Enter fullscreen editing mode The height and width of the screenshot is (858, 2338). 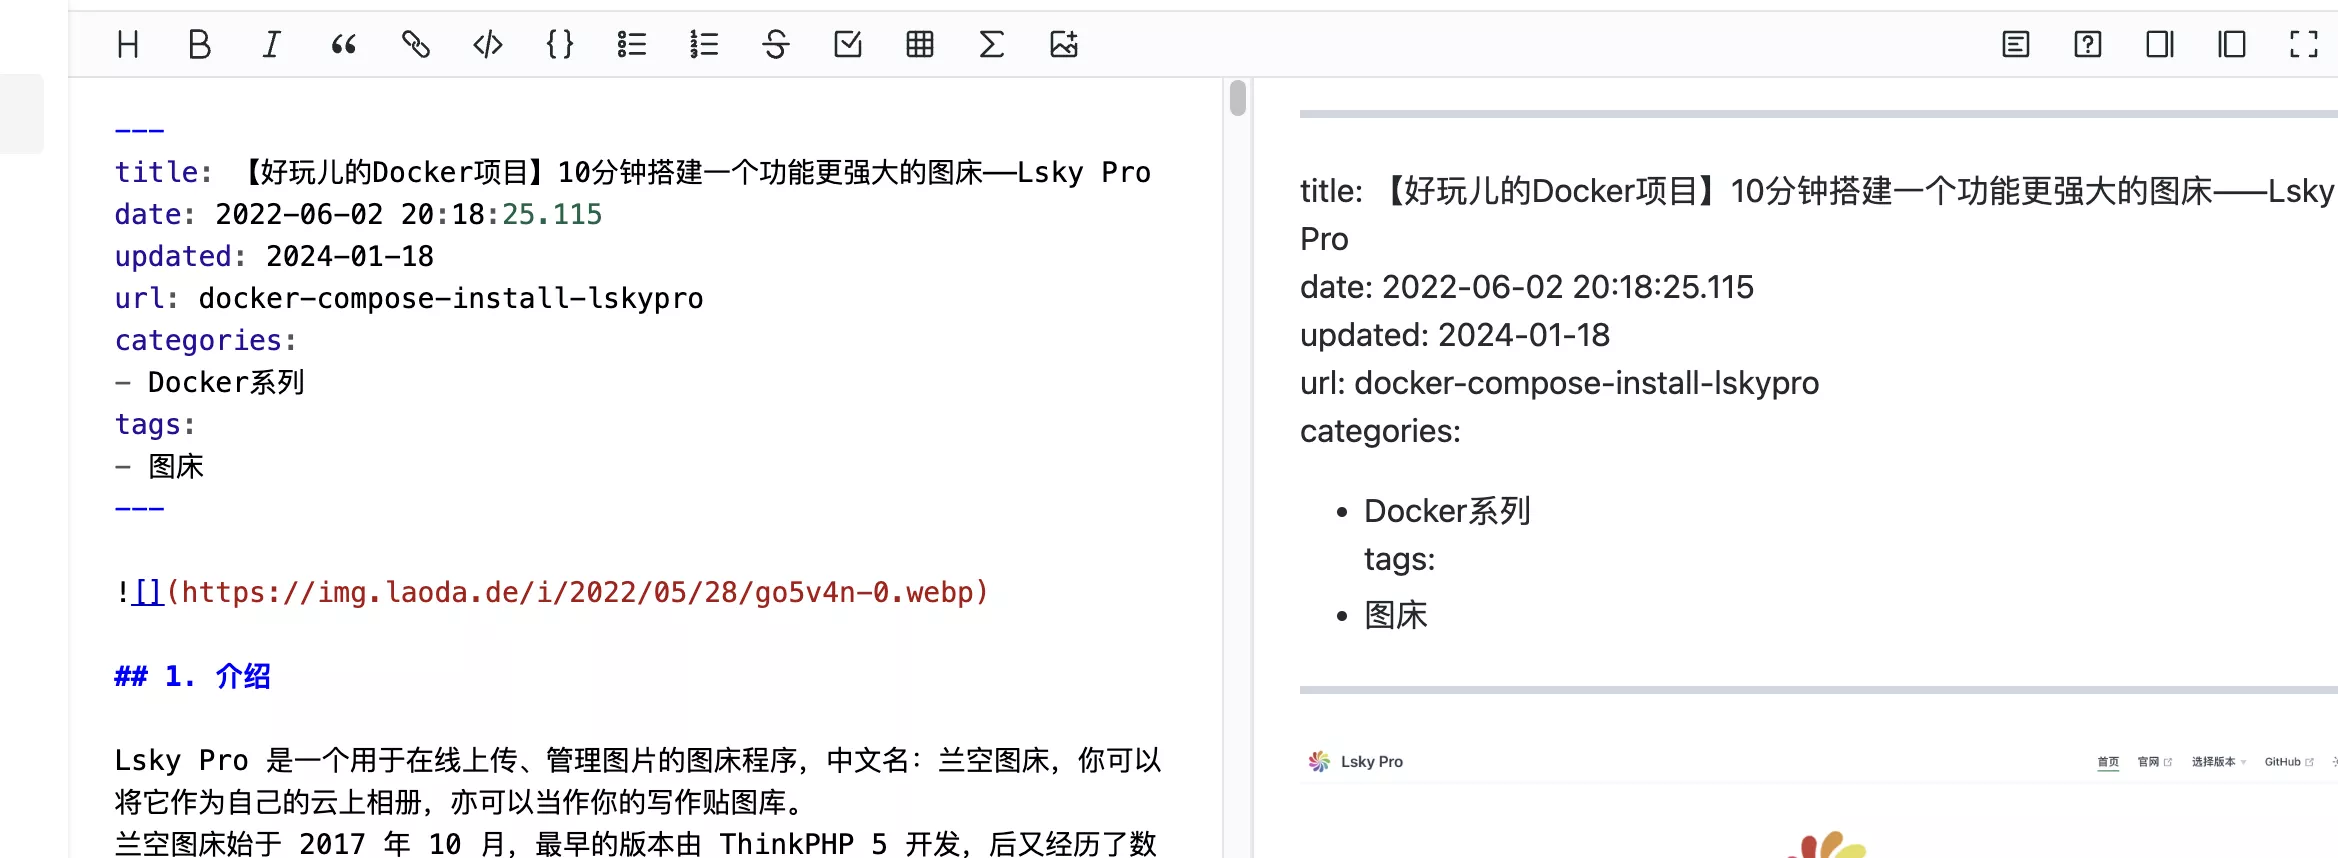pos(2304,44)
